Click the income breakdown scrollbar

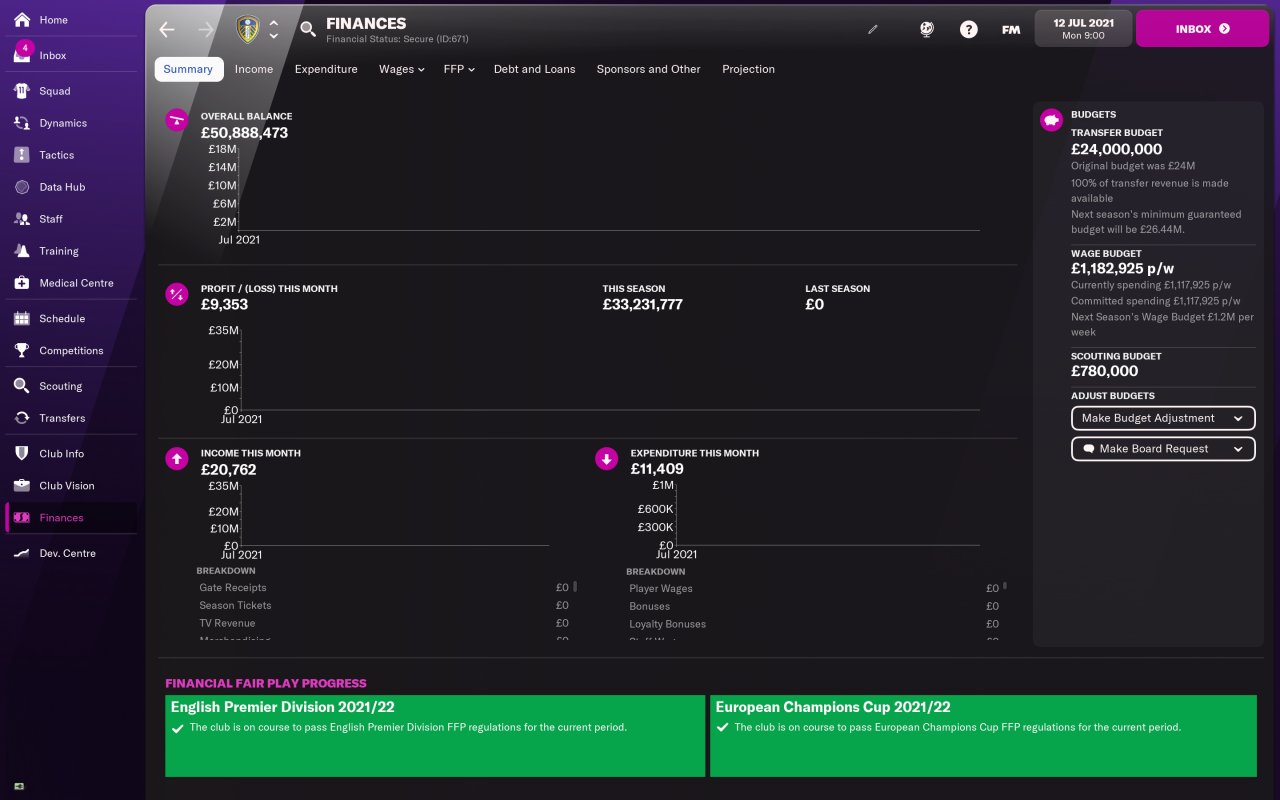coord(575,586)
